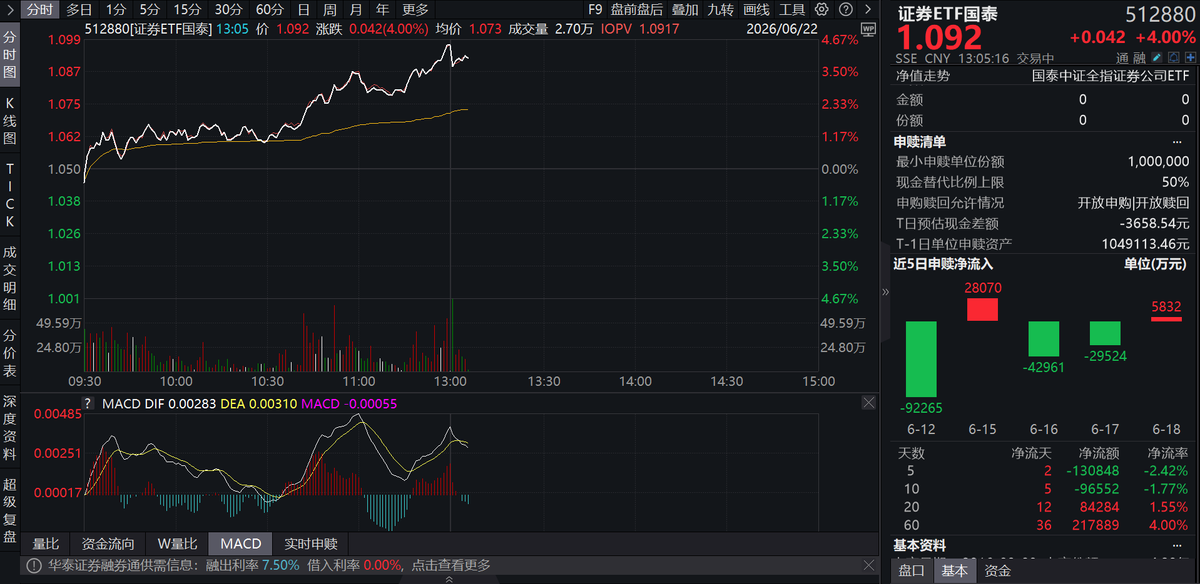This screenshot has height=584, width=1200.
Task: Click the WP monitor icon
Action: tap(867, 29)
